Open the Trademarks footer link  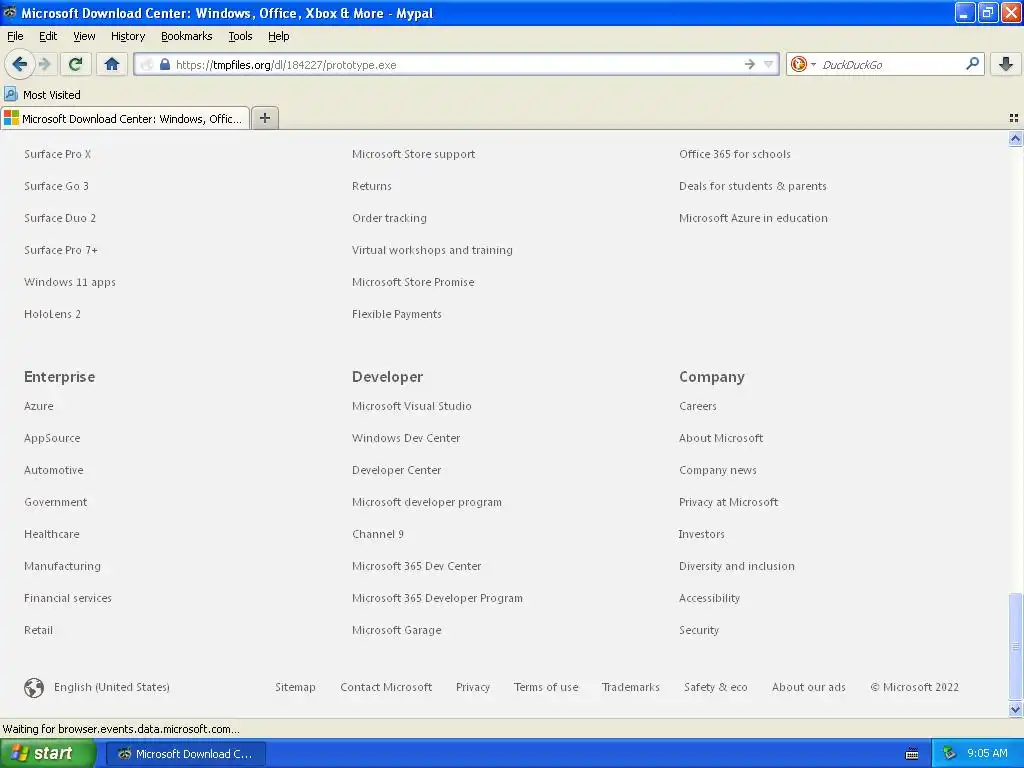point(630,687)
